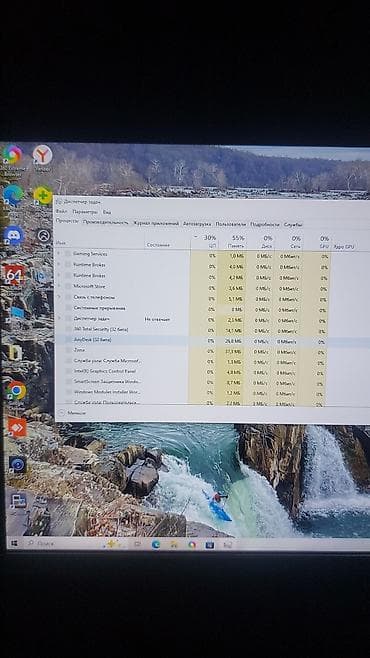Expand the first Runtime Broker row
The image size is (370, 658).
[58, 264]
